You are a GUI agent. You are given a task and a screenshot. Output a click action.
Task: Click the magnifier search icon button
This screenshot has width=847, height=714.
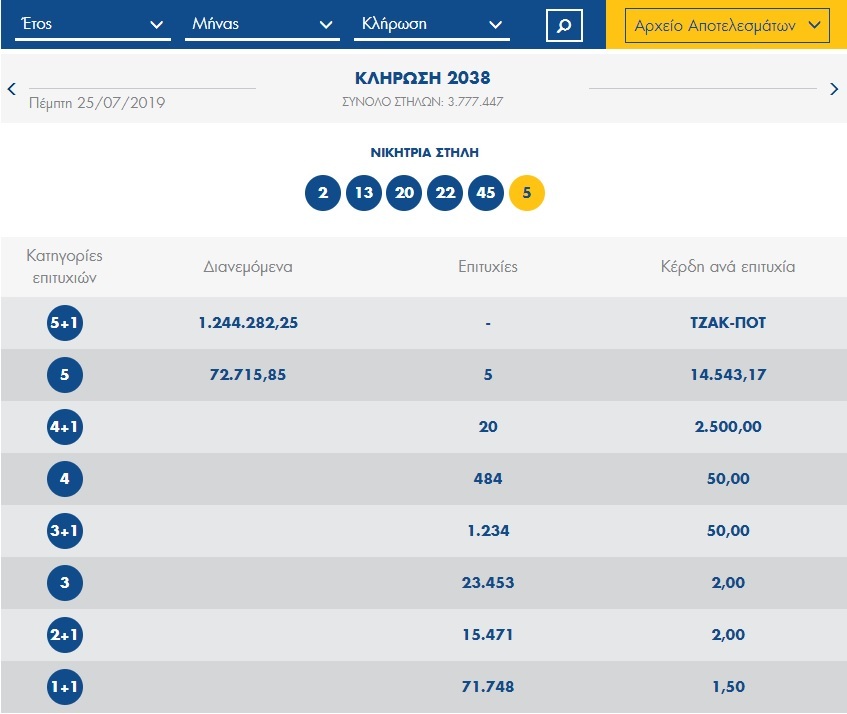click(x=564, y=26)
